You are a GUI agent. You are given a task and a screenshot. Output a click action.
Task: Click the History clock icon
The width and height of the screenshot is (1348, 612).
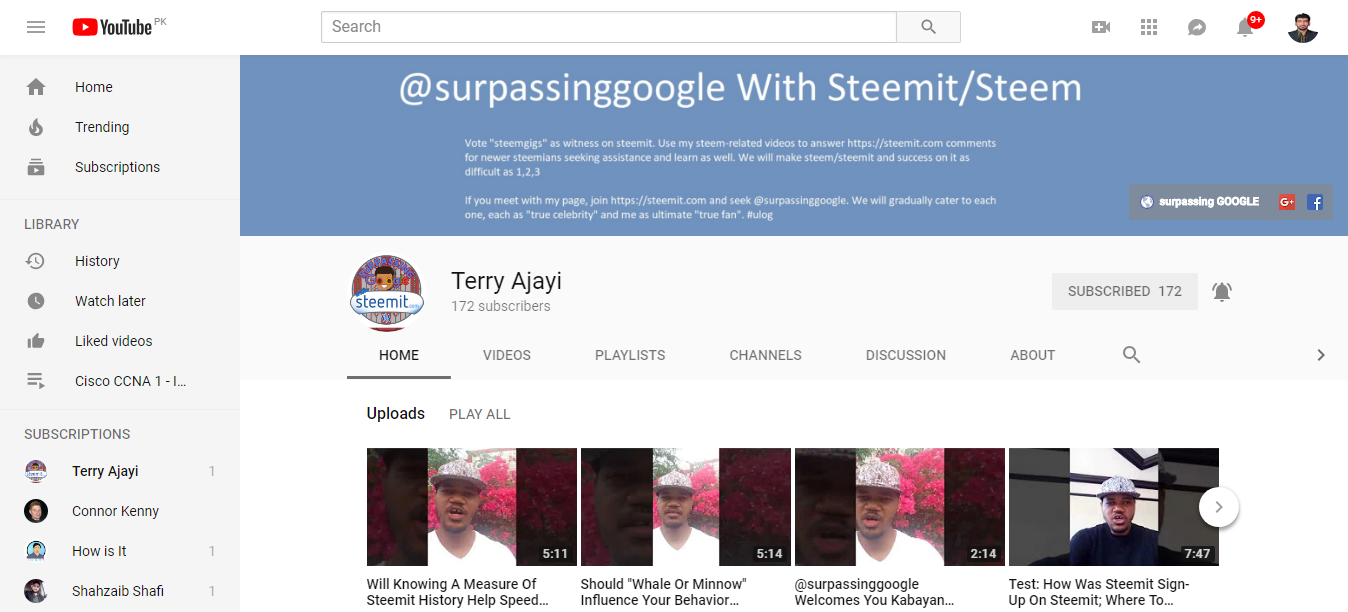tap(36, 261)
